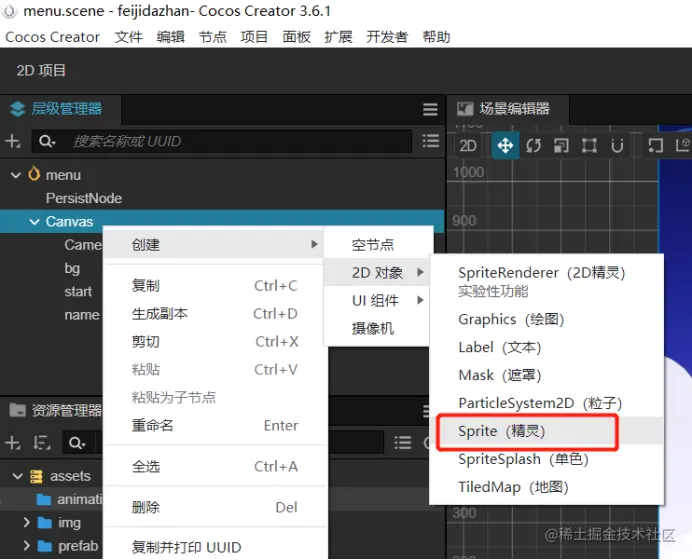Open the 节点 menu
Image resolution: width=692 pixels, height=560 pixels.
tap(212, 37)
